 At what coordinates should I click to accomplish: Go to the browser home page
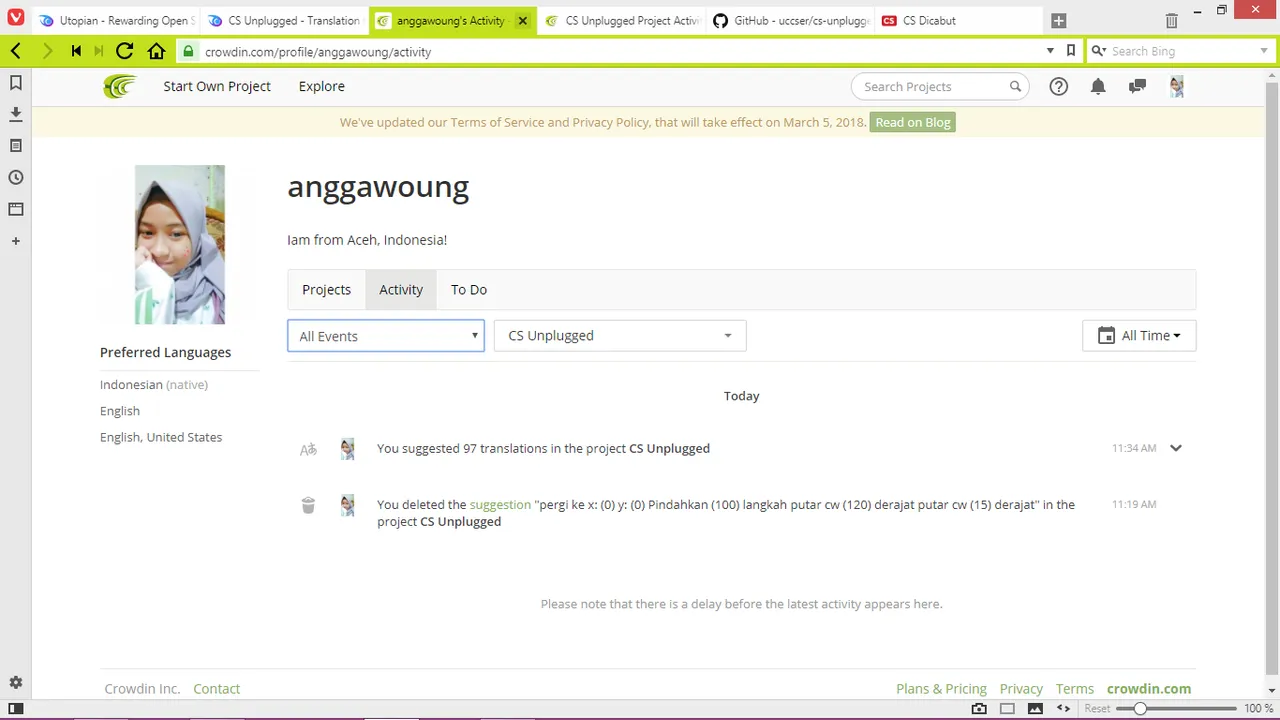point(156,51)
